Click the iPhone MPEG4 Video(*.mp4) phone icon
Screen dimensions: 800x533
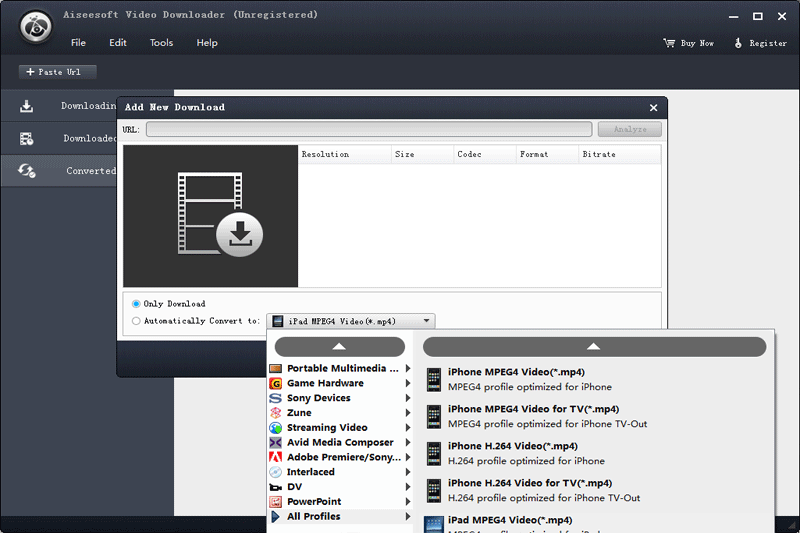click(434, 379)
